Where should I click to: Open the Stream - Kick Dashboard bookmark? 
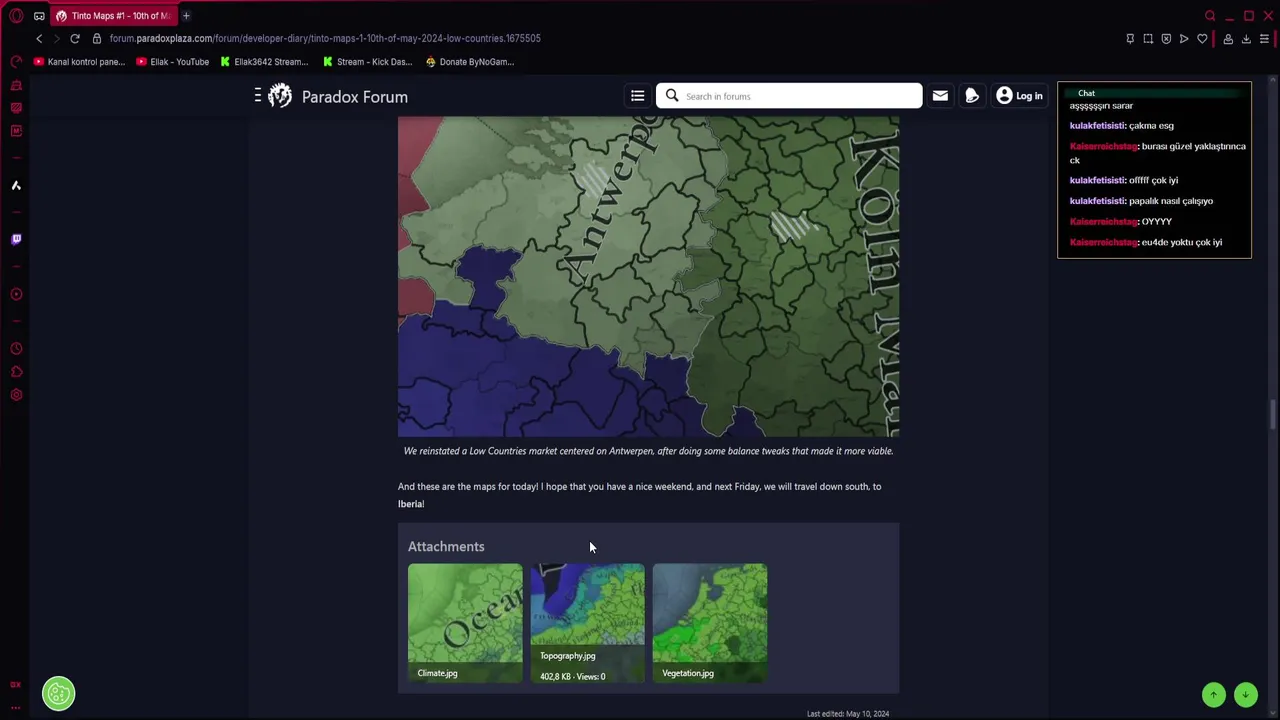point(367,62)
